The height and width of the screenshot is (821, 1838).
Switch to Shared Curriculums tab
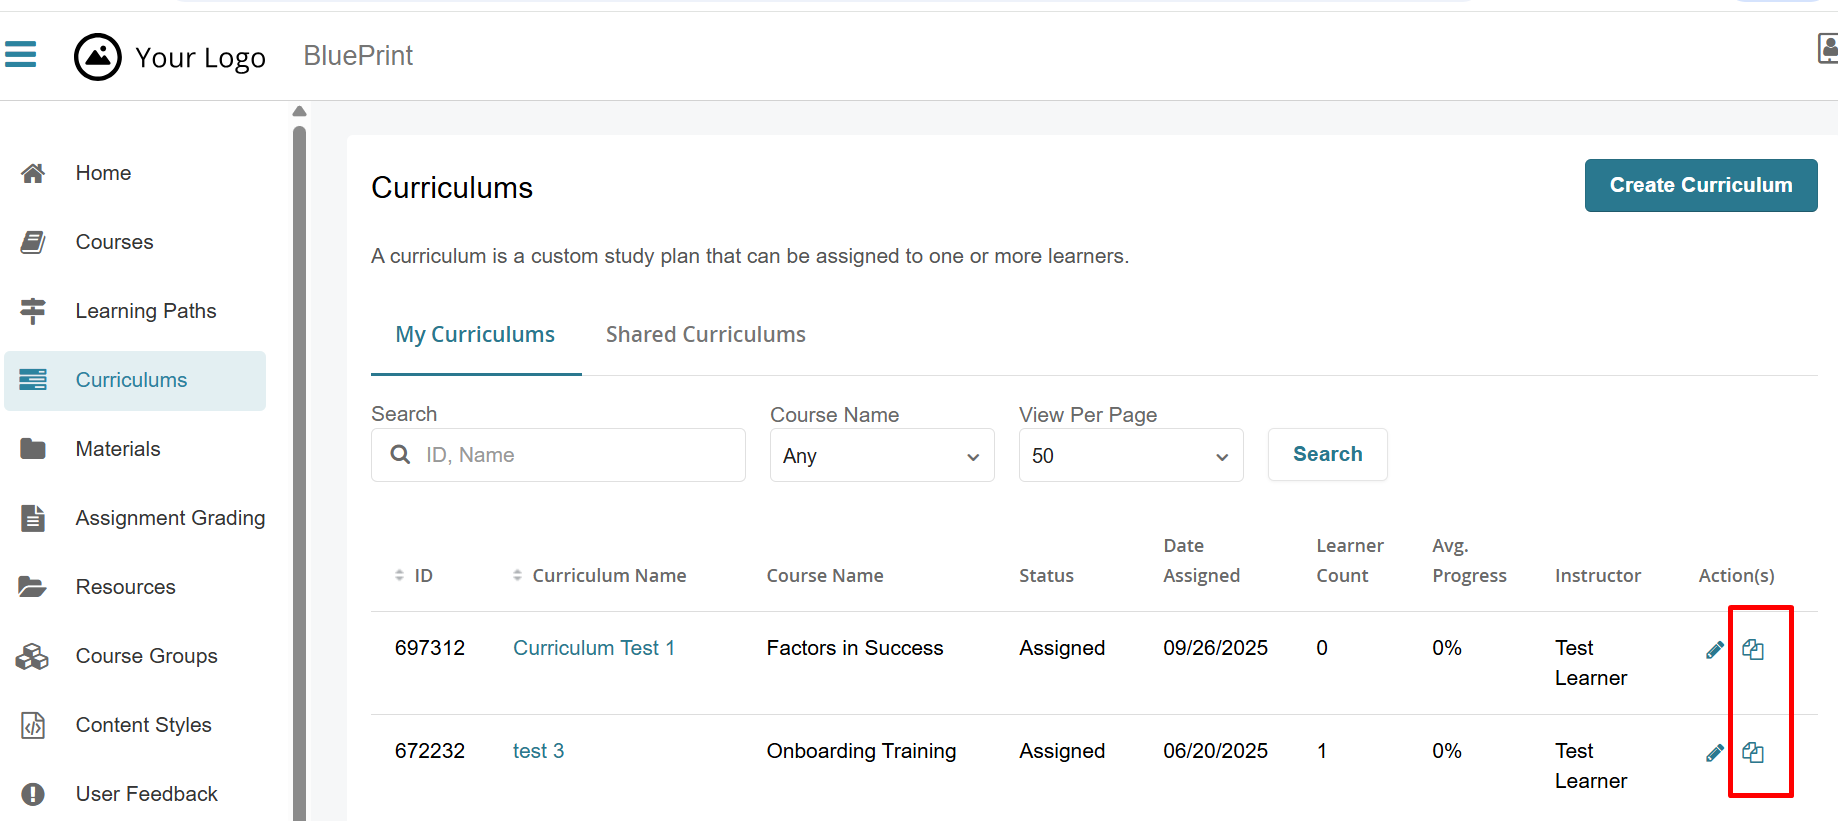click(x=705, y=335)
